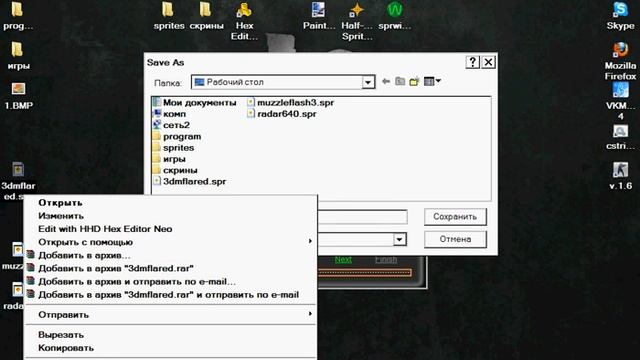Choose Добавить в архив... menu entry
The image size is (640, 360).
171,256
